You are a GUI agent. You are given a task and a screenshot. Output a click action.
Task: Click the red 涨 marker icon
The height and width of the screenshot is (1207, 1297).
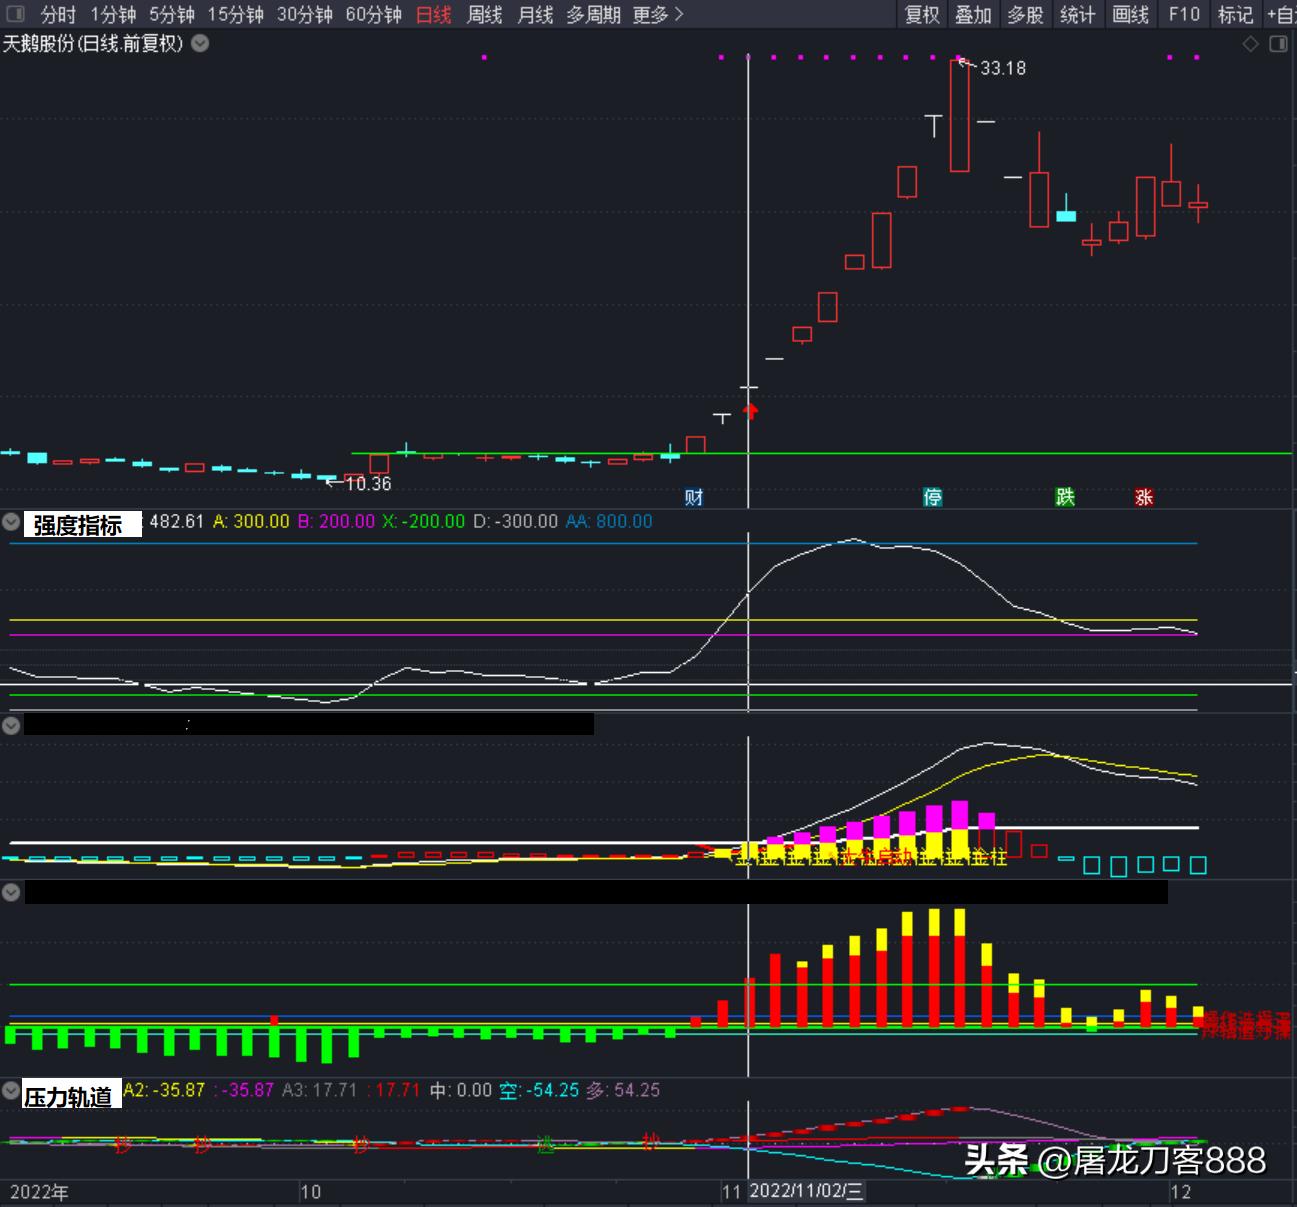[1144, 497]
